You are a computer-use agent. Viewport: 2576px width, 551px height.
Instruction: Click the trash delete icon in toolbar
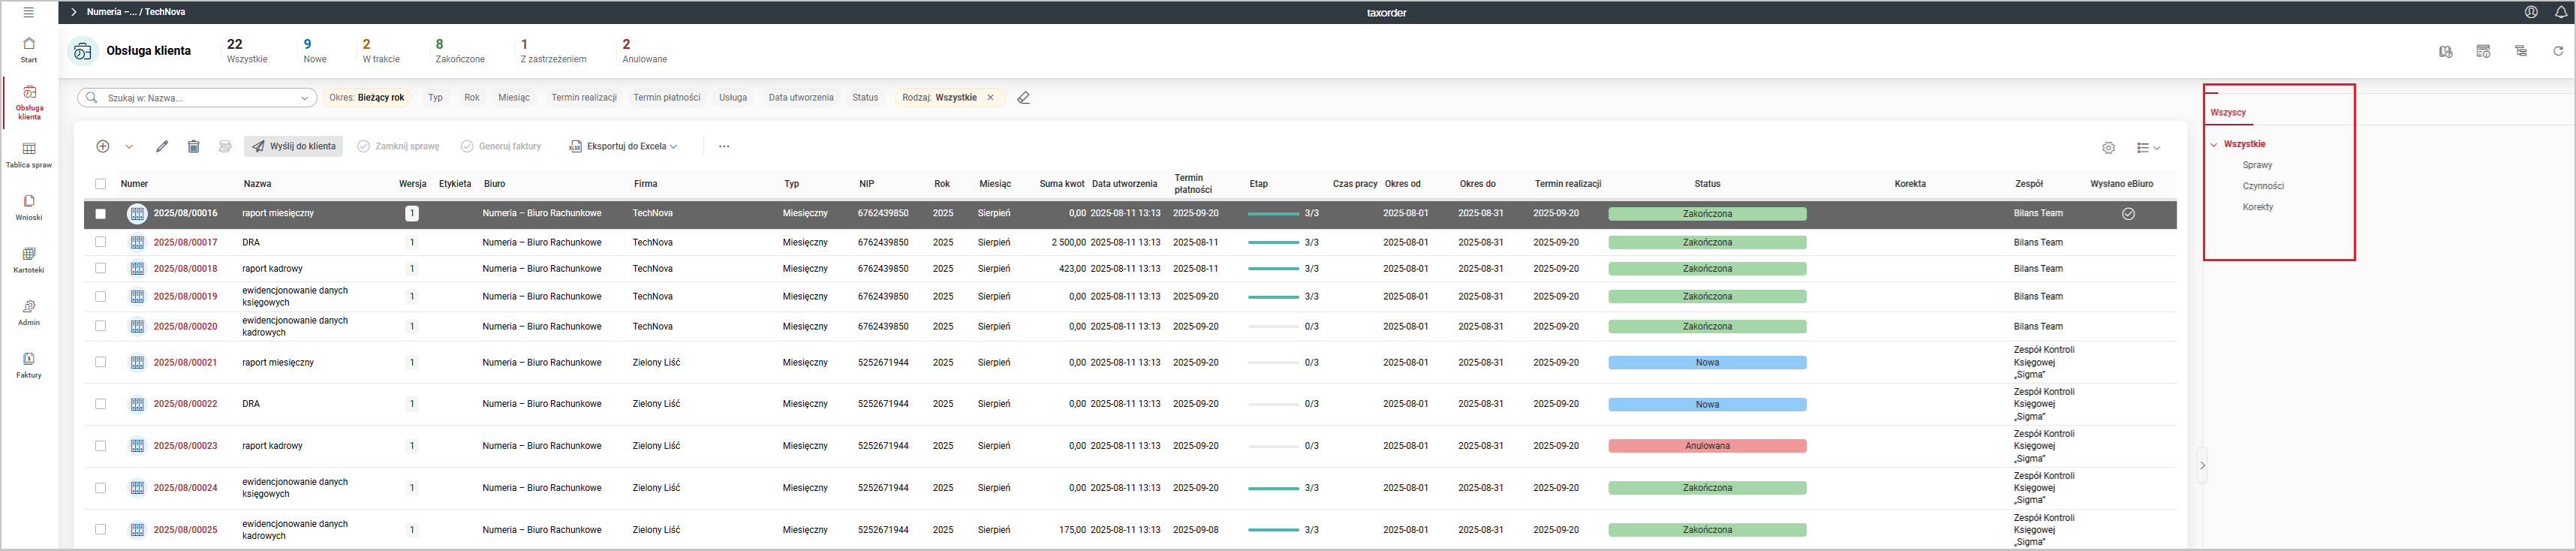tap(194, 147)
